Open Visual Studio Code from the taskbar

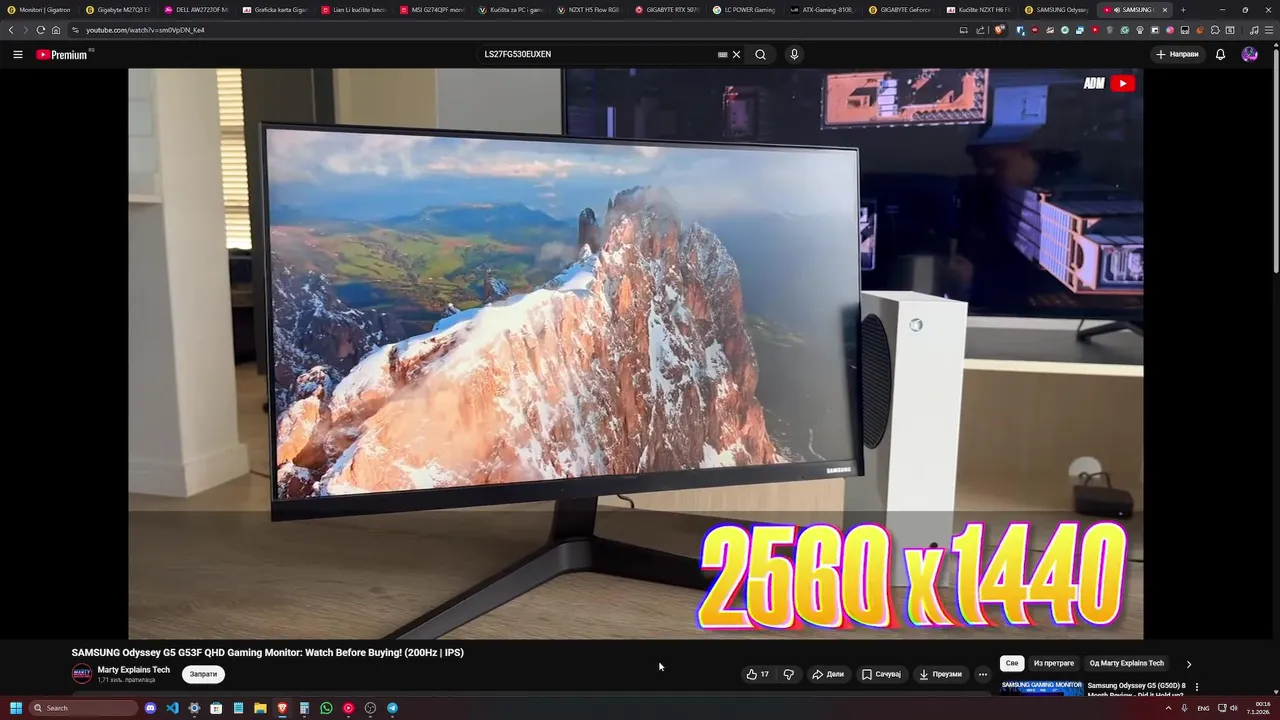click(x=172, y=708)
